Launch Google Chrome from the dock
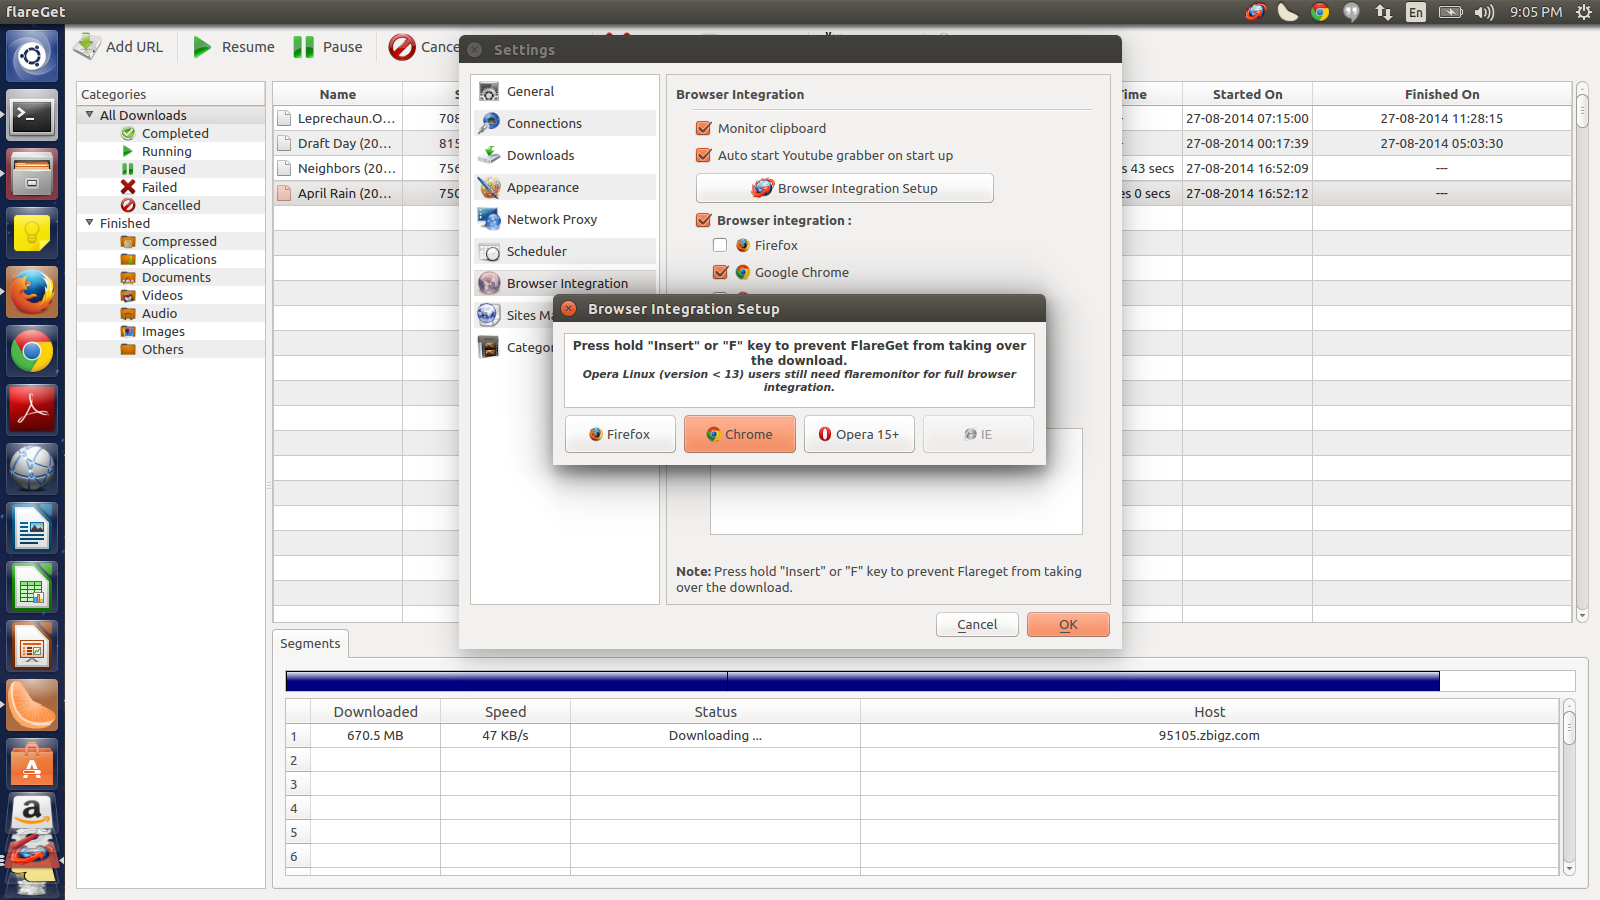This screenshot has height=900, width=1600. pyautogui.click(x=32, y=351)
